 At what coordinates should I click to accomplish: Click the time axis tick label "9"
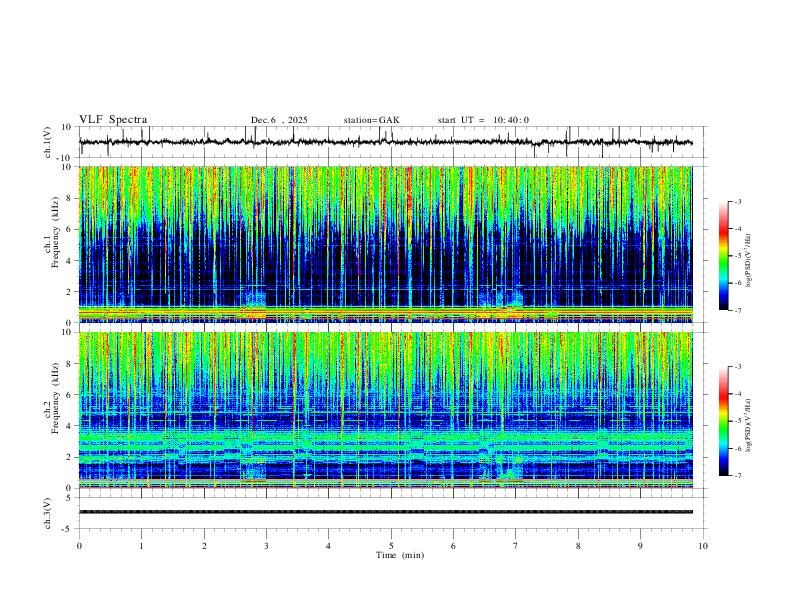[640, 546]
